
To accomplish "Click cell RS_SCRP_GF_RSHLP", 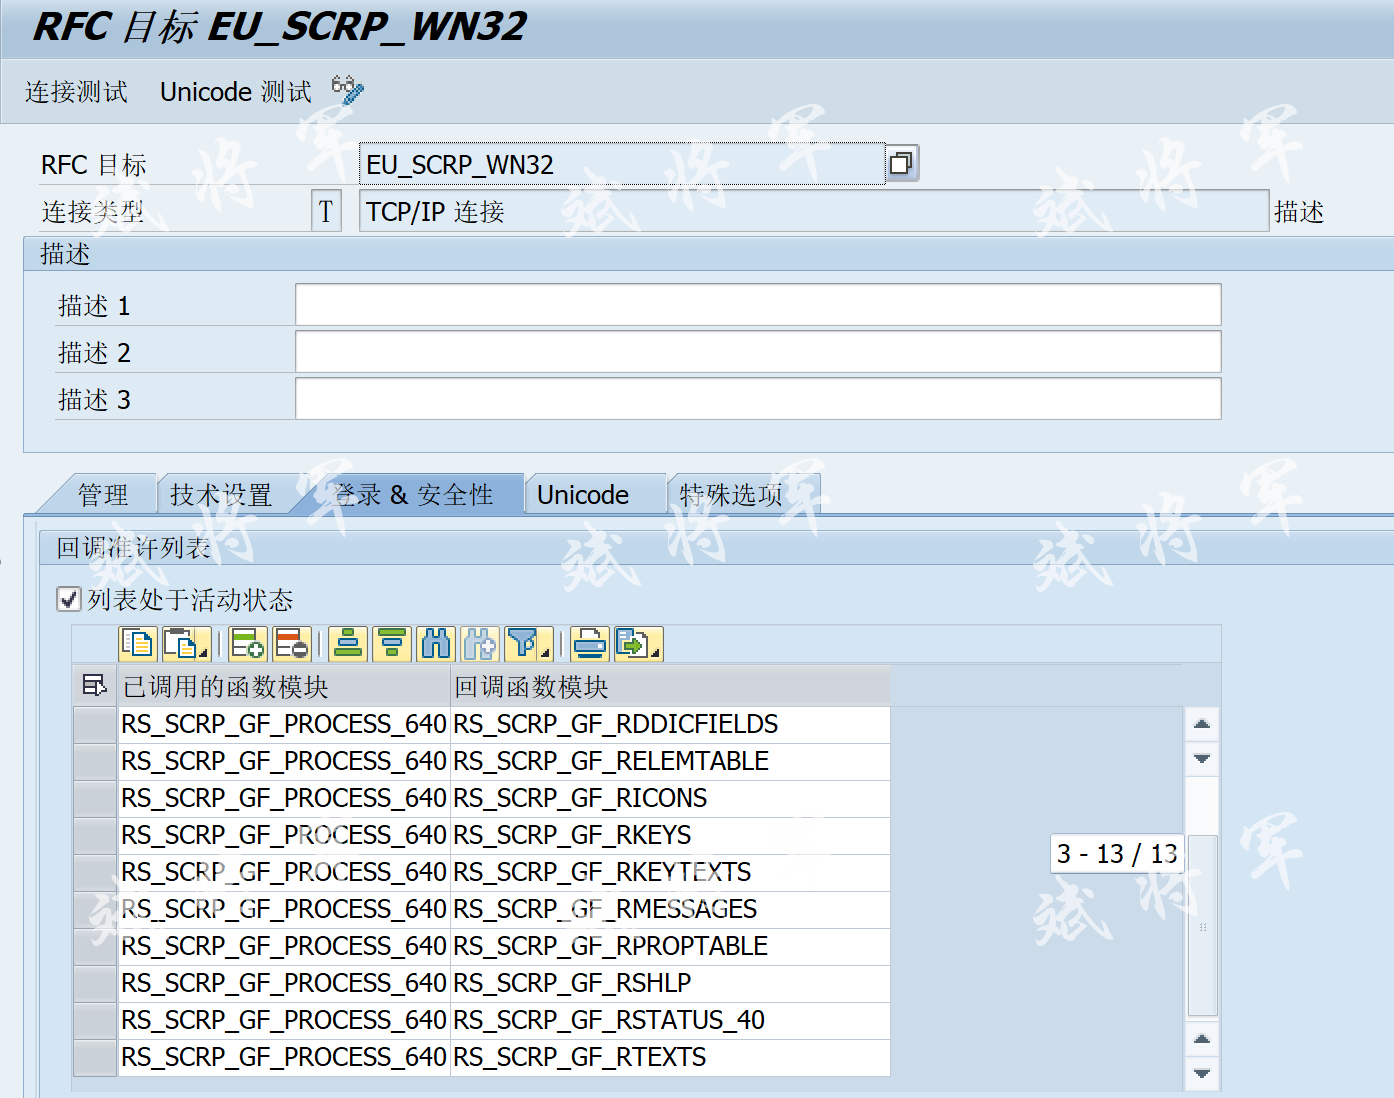I will click(x=670, y=983).
